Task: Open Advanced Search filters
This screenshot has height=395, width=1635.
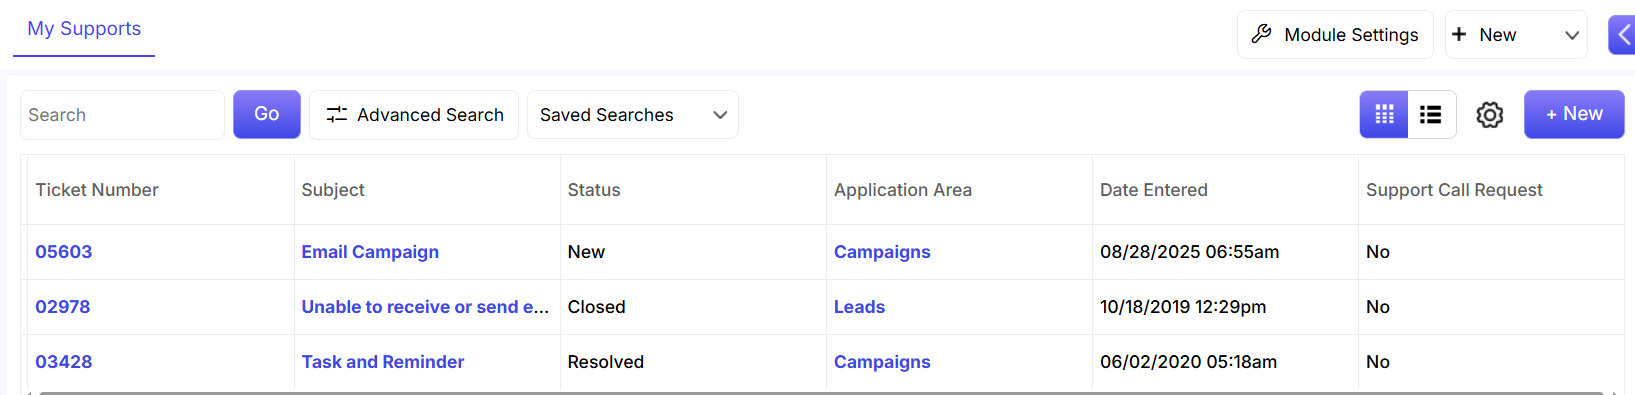Action: [414, 115]
